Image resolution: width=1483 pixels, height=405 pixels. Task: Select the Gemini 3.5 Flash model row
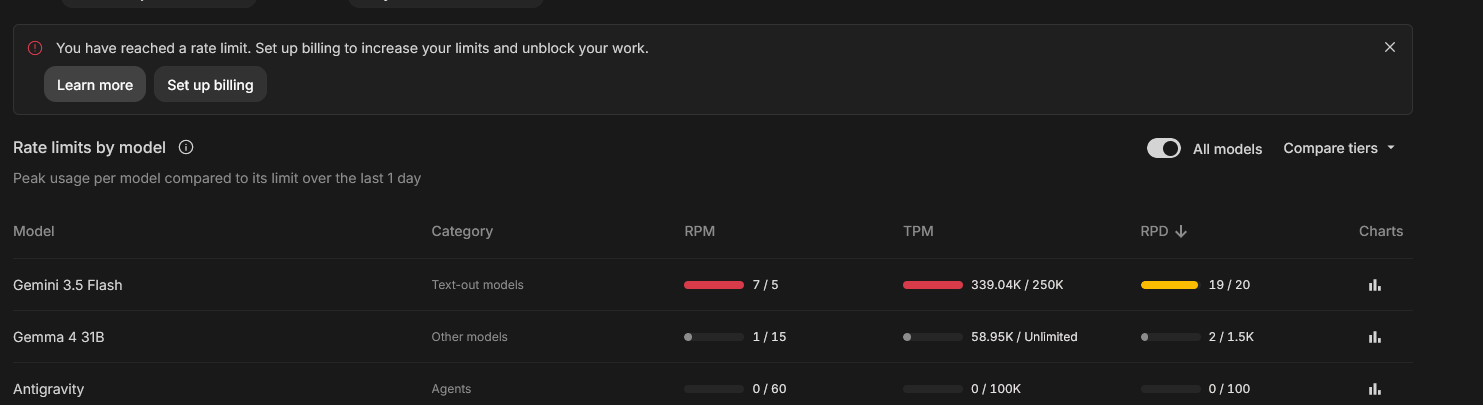(x=712, y=285)
